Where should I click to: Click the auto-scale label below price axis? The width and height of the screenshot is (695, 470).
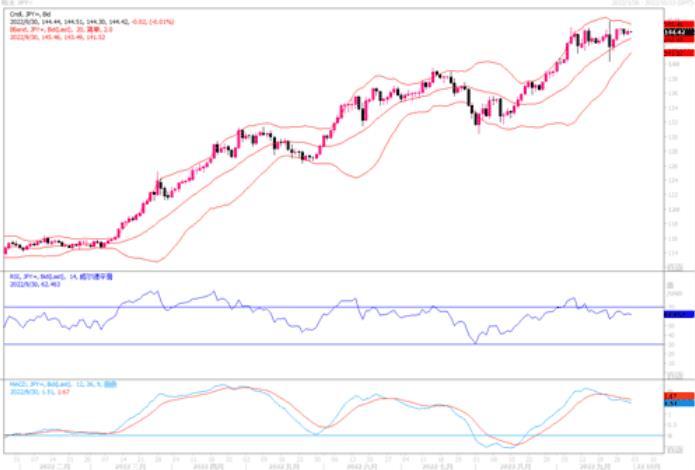675,267
